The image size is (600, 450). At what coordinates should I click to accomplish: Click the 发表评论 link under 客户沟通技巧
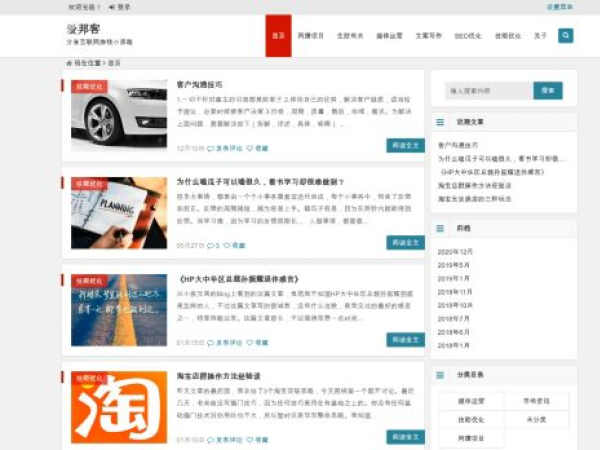(x=229, y=148)
